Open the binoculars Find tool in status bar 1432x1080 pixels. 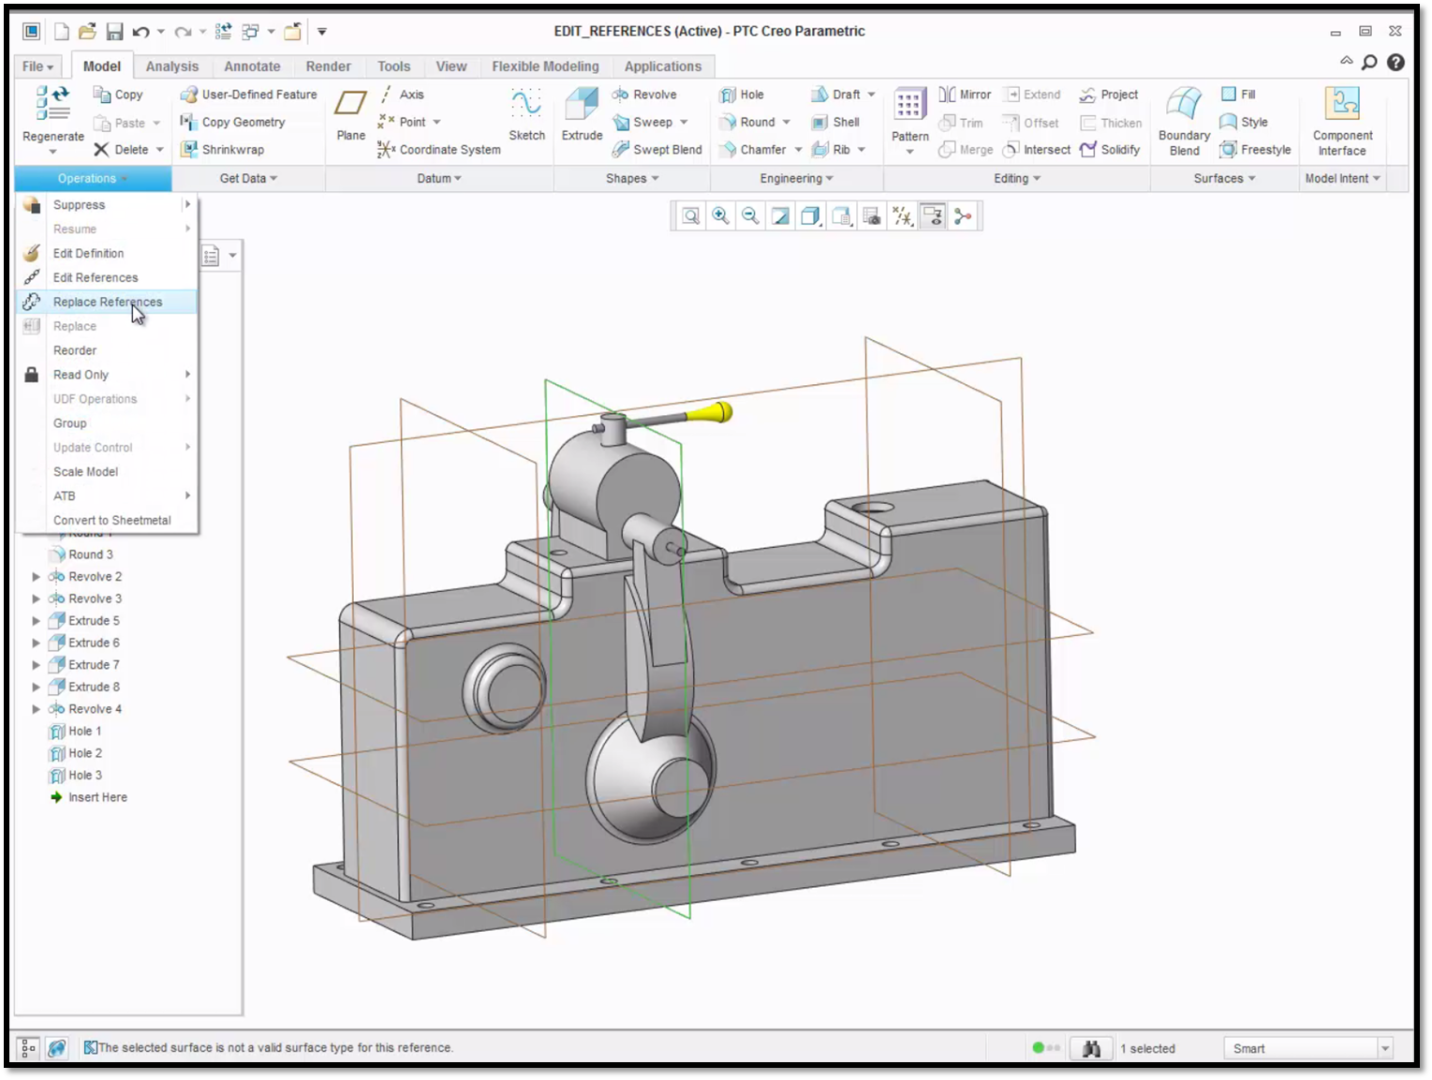point(1091,1048)
